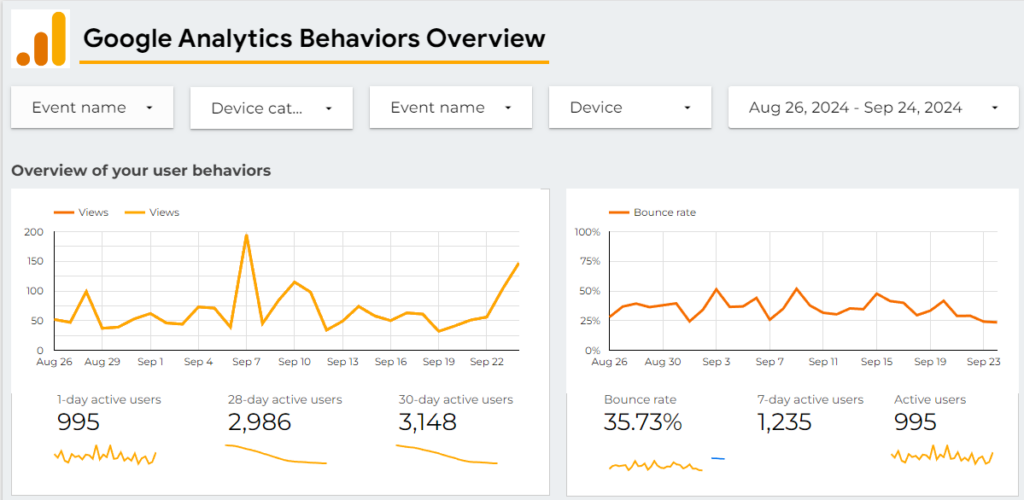The image size is (1024, 500).
Task: Click the light orange Views legend entry
Action: pos(152,212)
